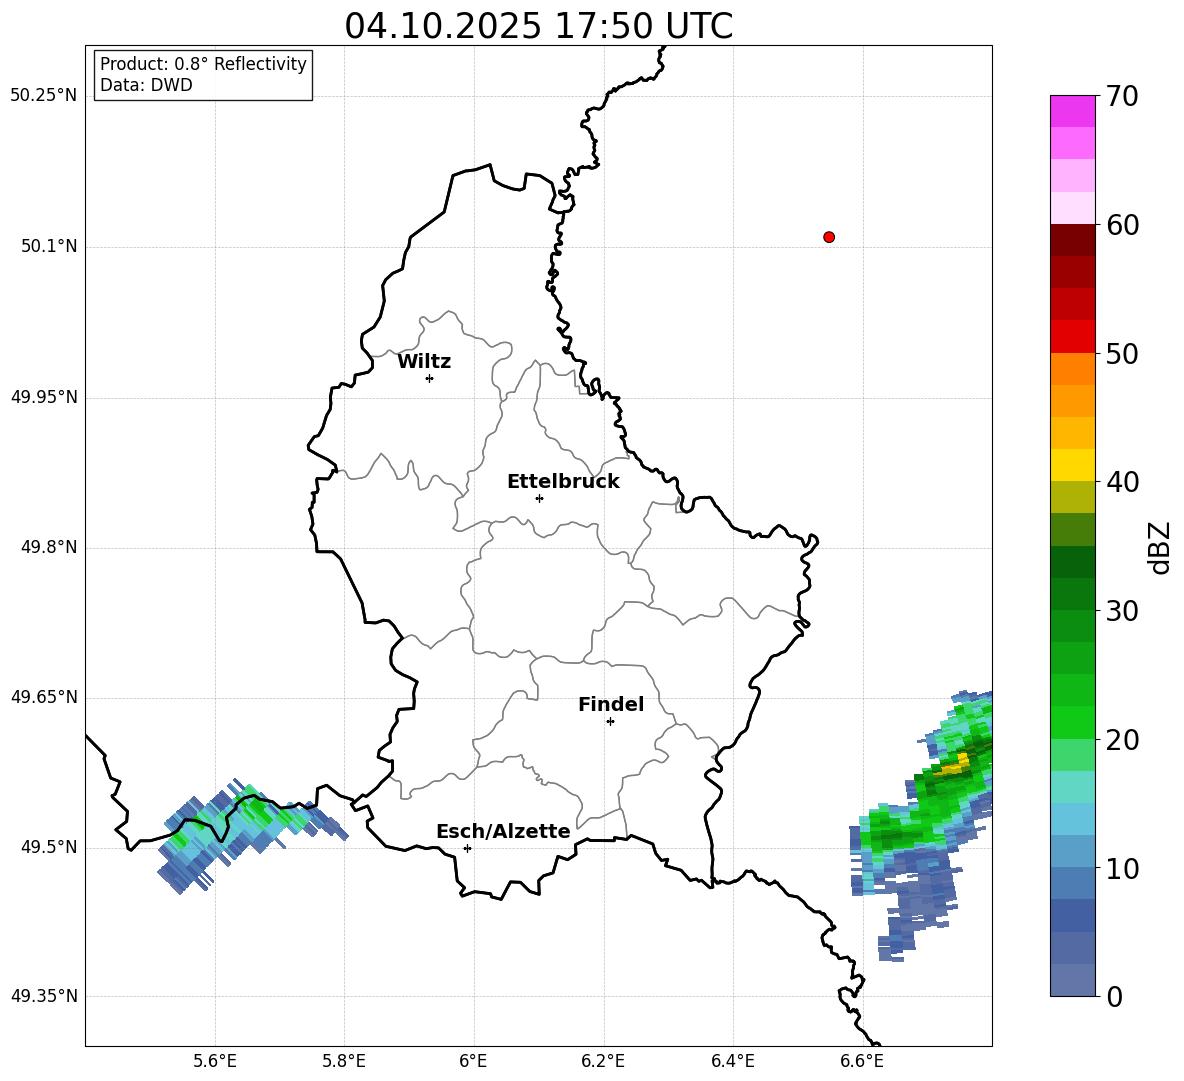1184x1081 pixels.
Task: Click the colorbar value '0'
Action: (x=1114, y=997)
